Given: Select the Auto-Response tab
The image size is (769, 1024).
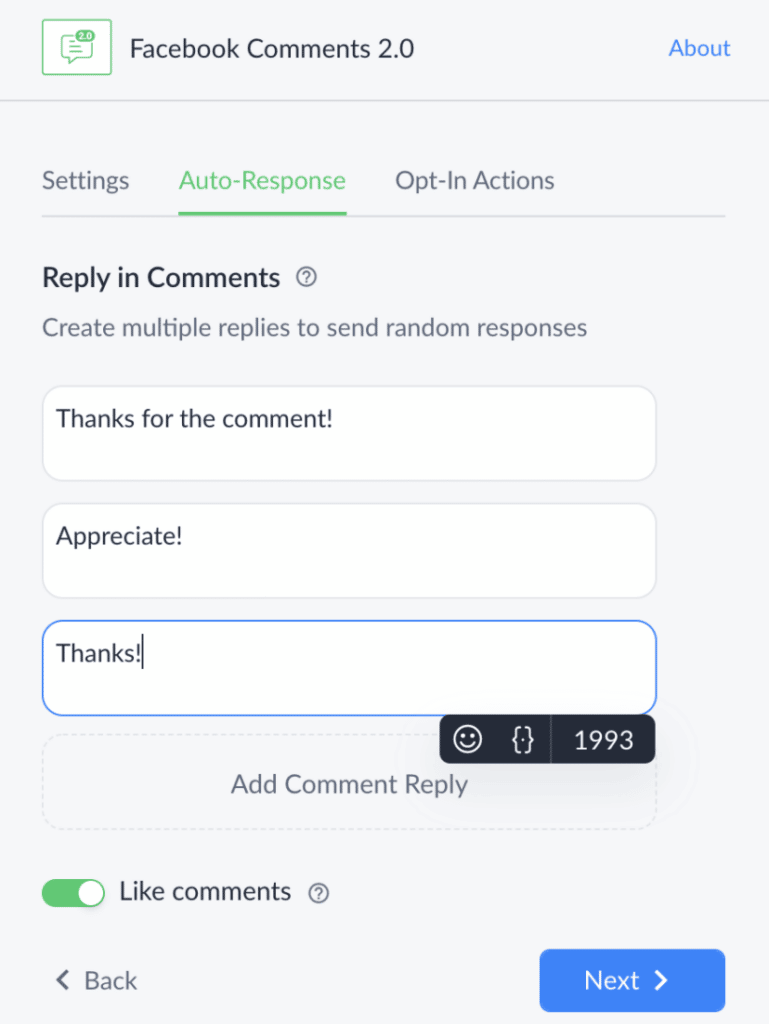Looking at the screenshot, I should pos(261,181).
